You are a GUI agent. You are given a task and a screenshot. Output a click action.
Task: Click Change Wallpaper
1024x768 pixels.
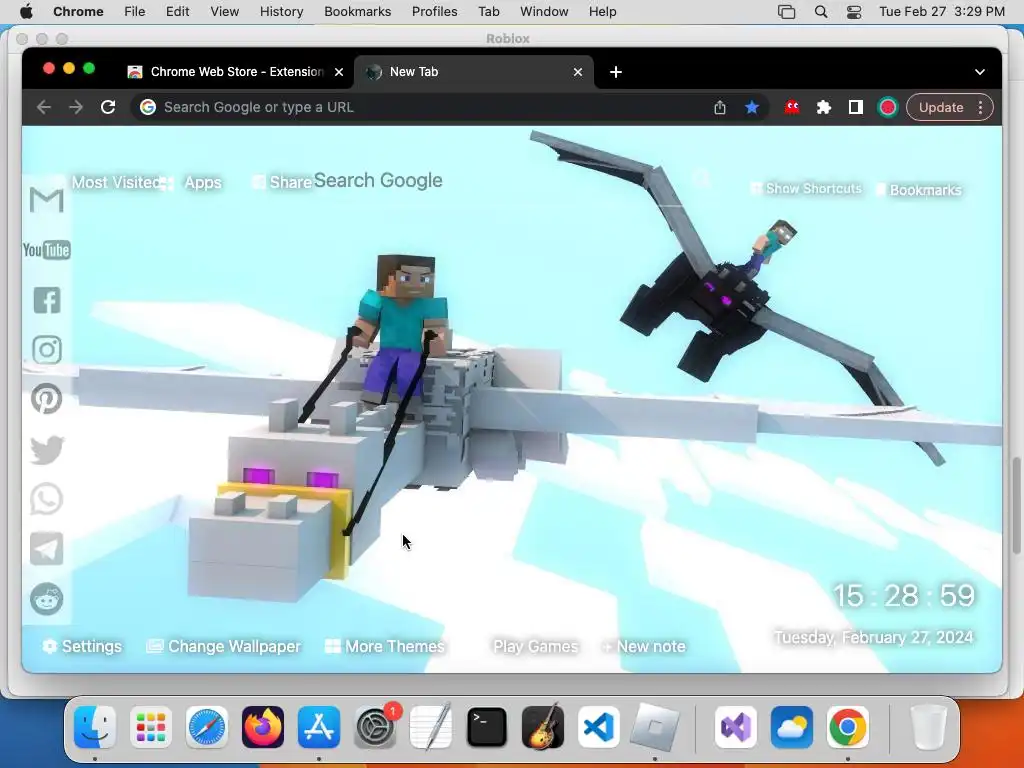(224, 647)
